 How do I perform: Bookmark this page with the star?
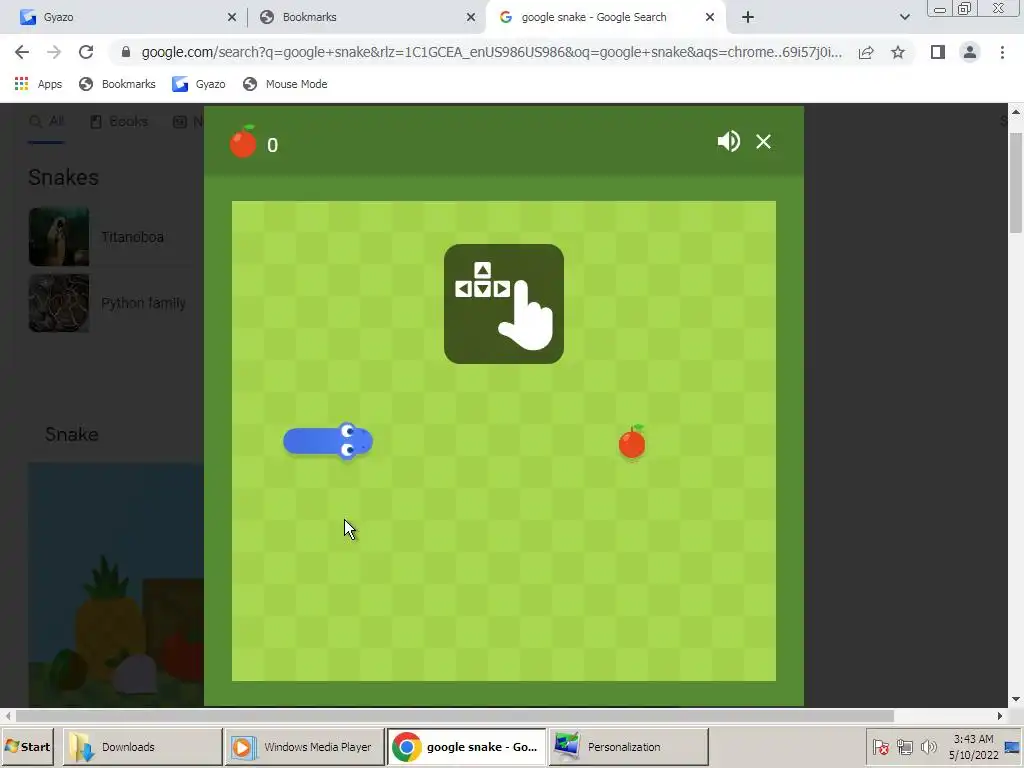coord(898,52)
